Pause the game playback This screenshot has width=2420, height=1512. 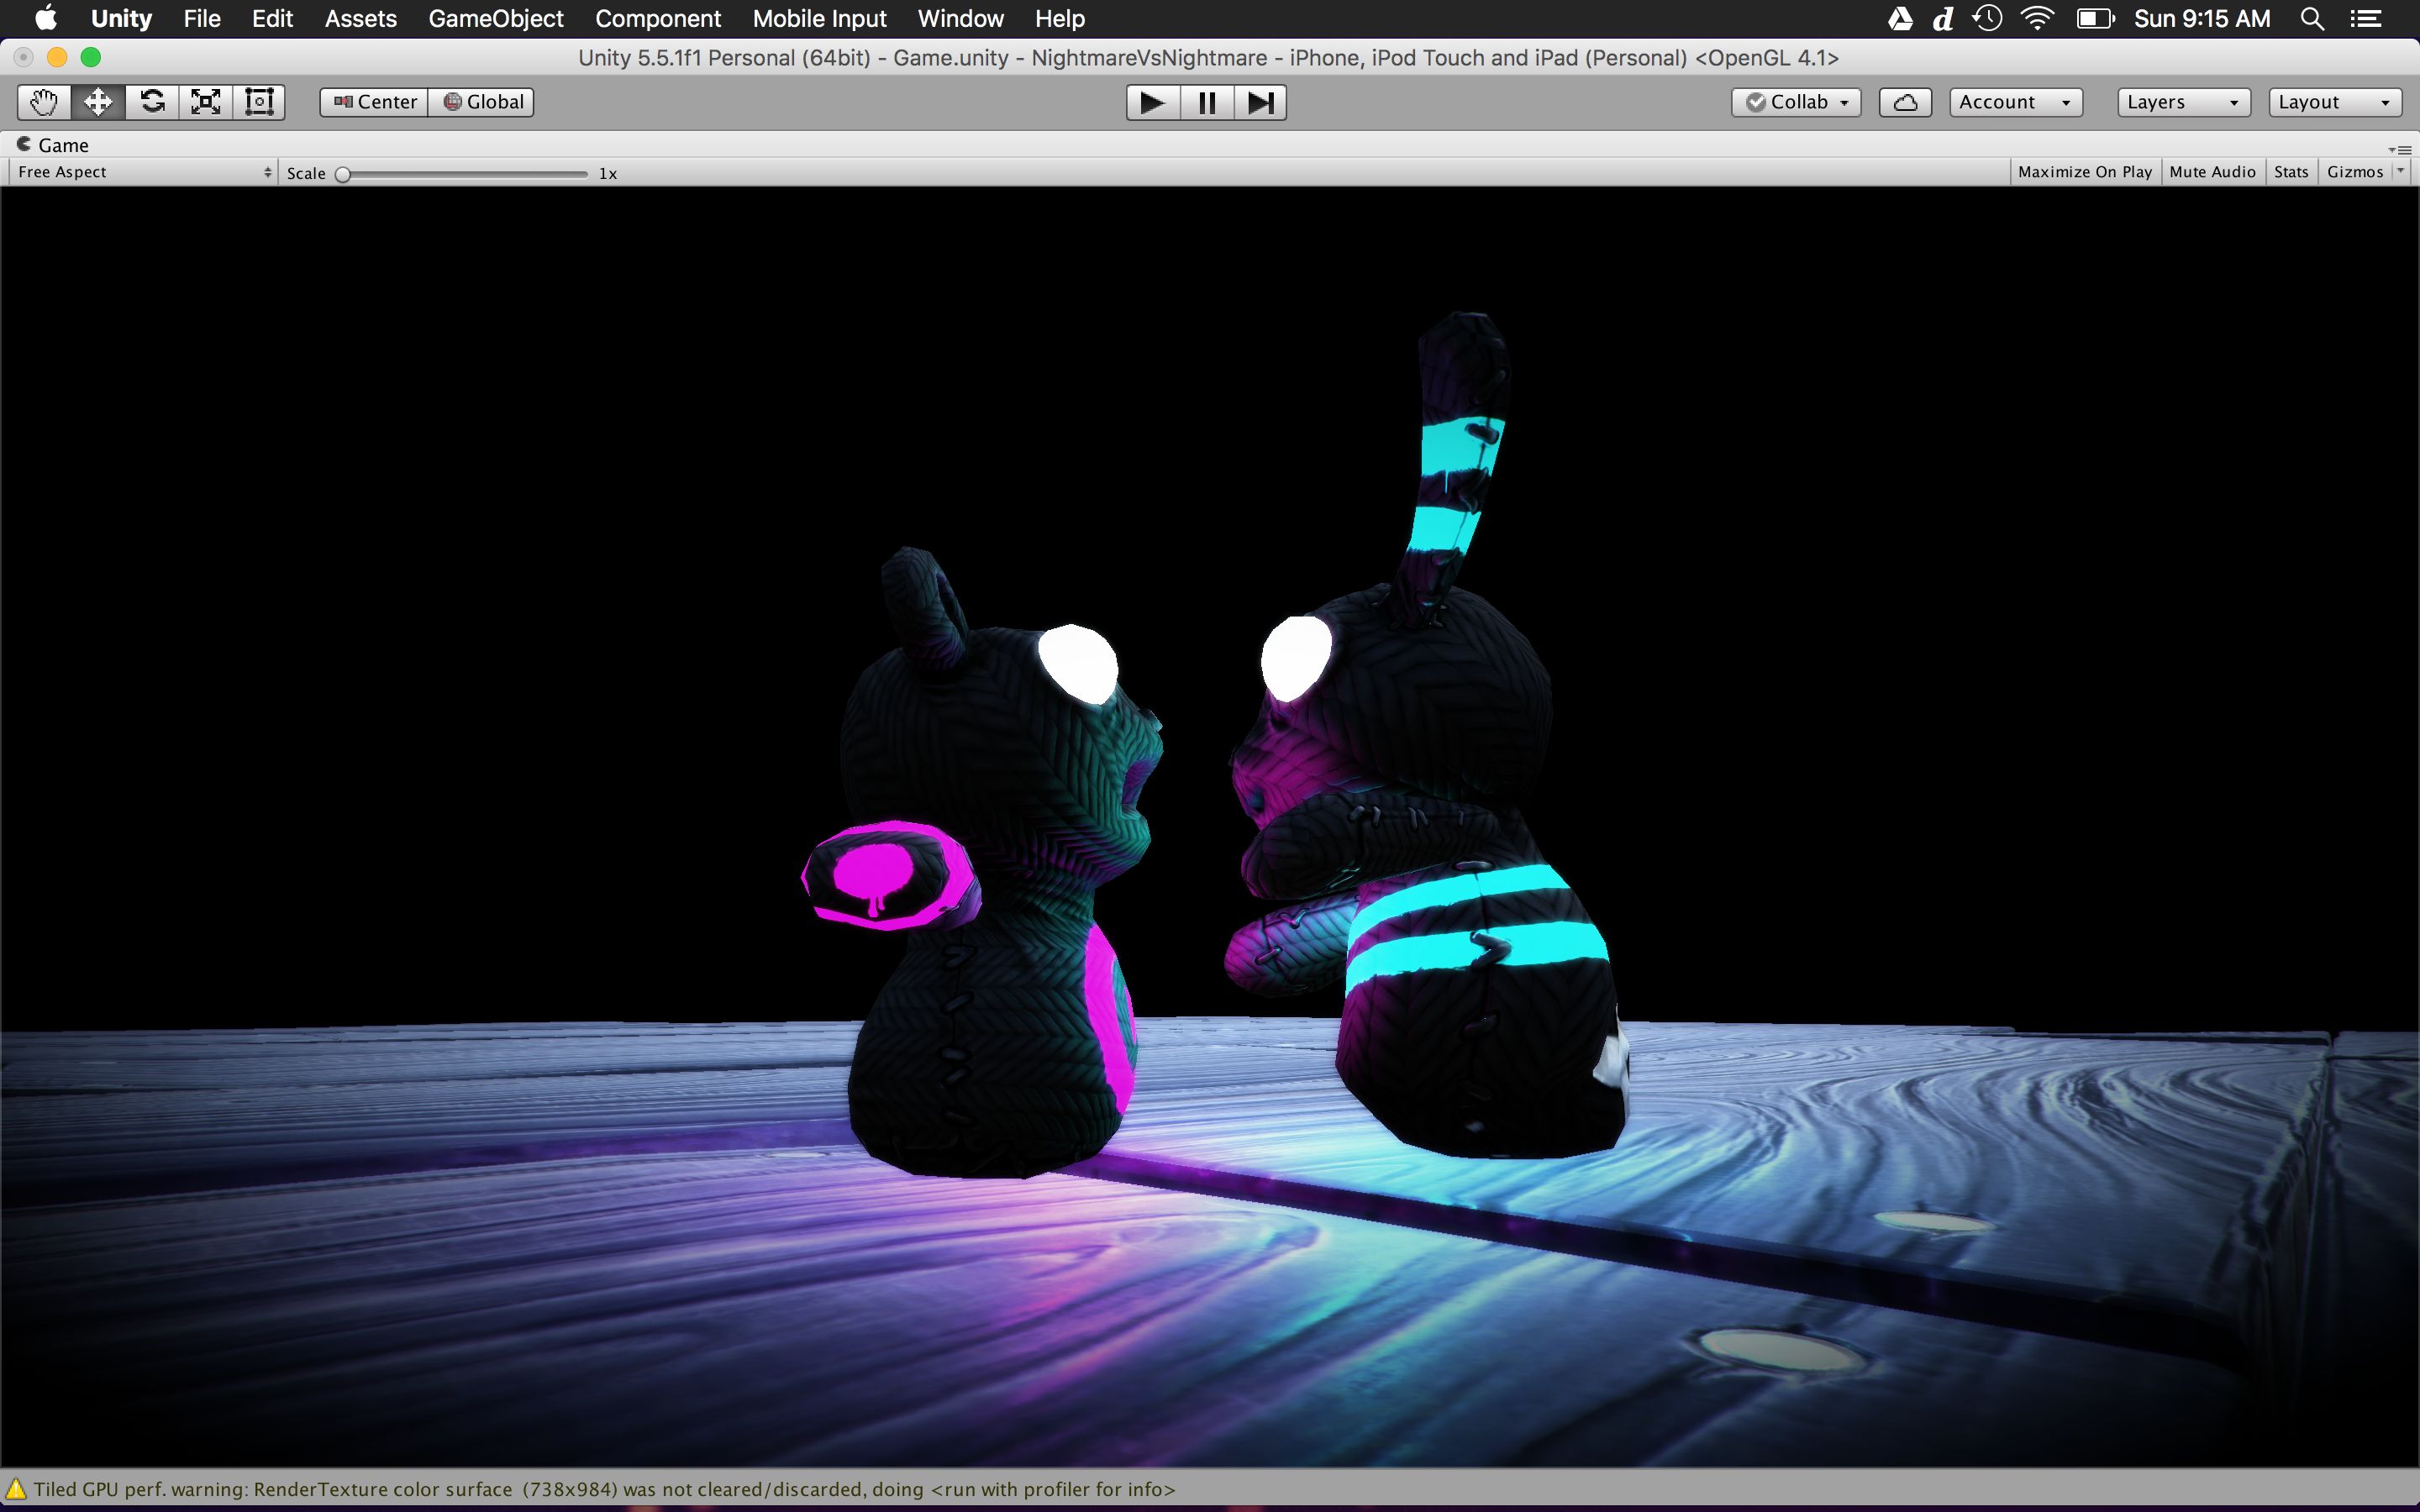coord(1206,102)
